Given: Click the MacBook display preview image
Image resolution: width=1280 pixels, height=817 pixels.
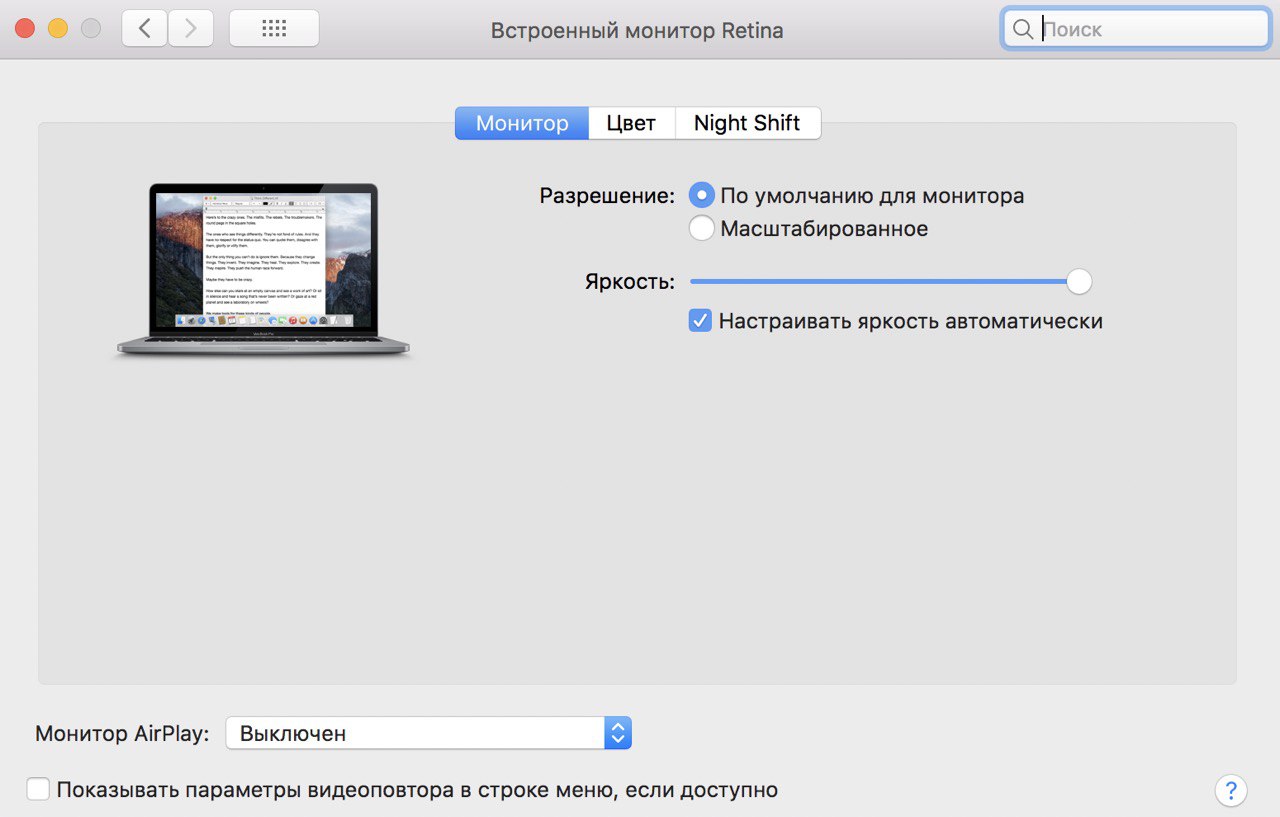Looking at the screenshot, I should click(x=263, y=270).
